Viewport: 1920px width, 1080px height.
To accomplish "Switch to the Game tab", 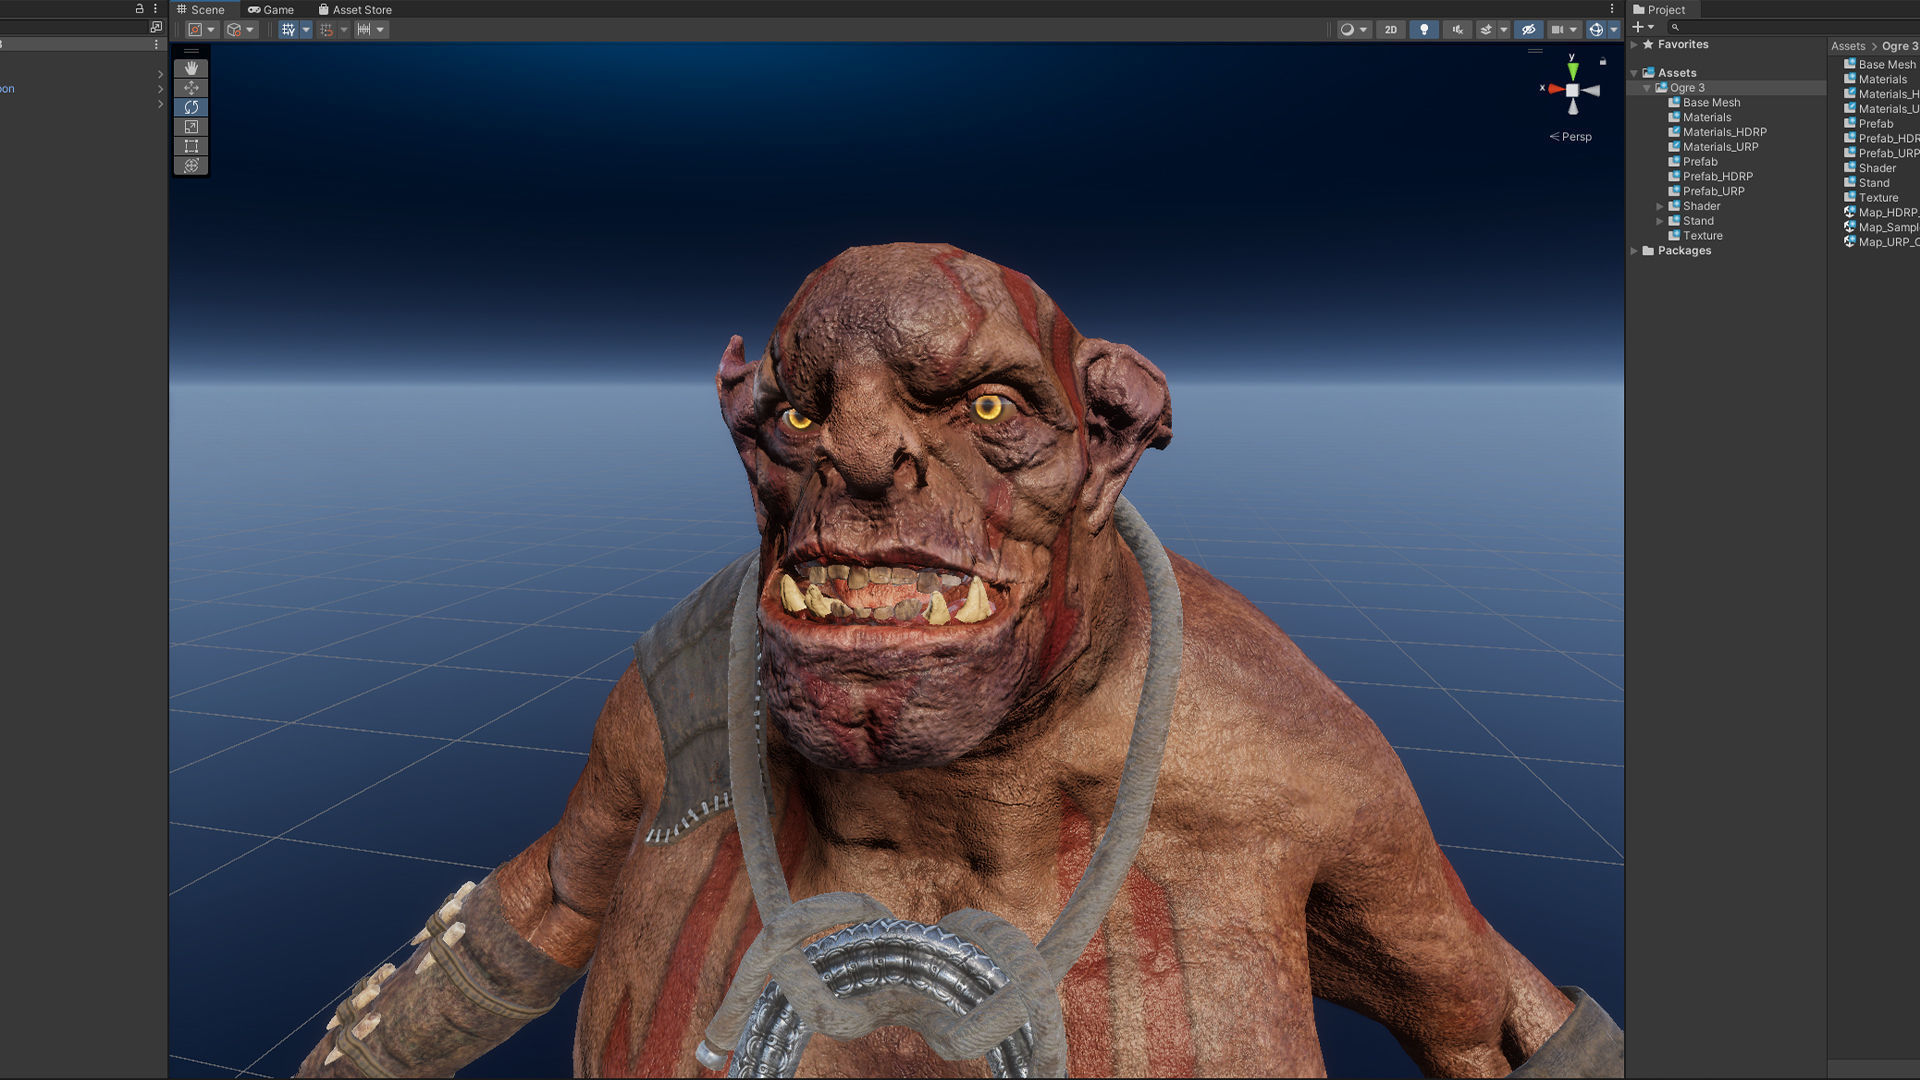I will (x=271, y=10).
